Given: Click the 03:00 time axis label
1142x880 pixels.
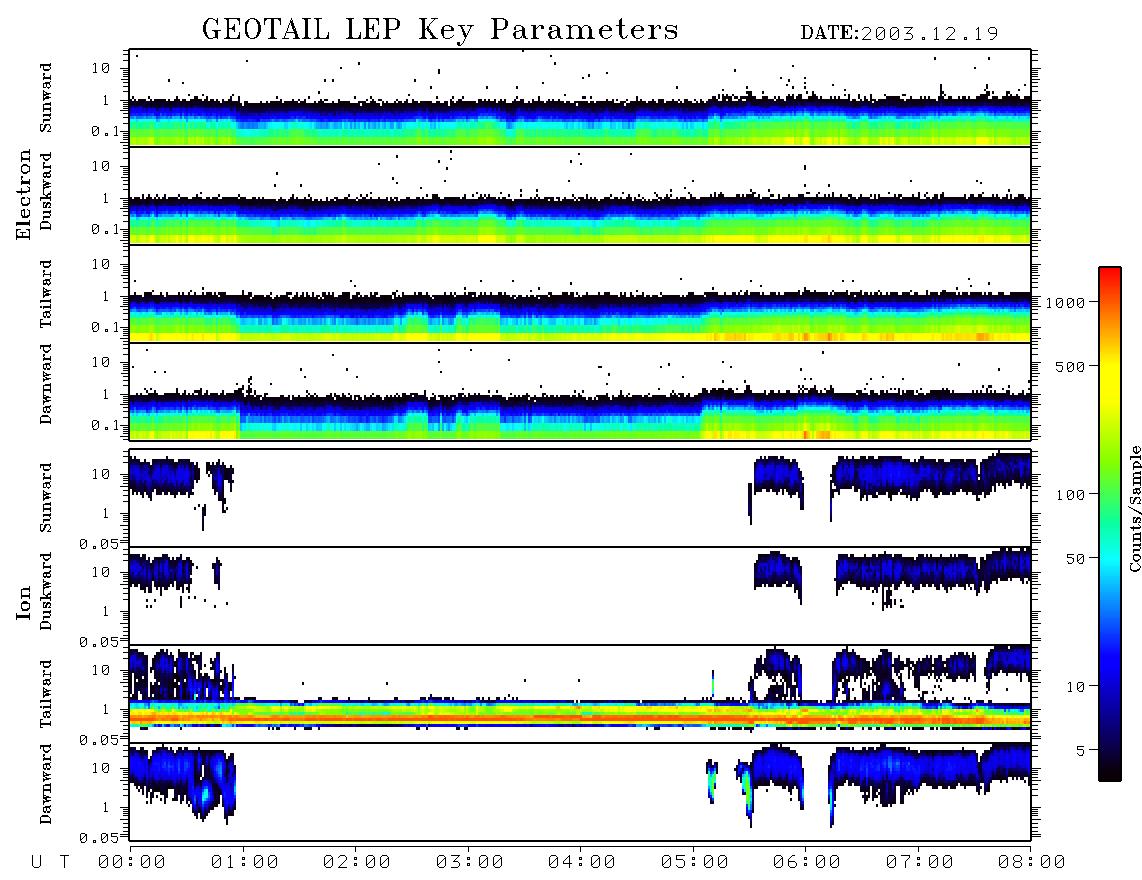Looking at the screenshot, I should (x=470, y=862).
